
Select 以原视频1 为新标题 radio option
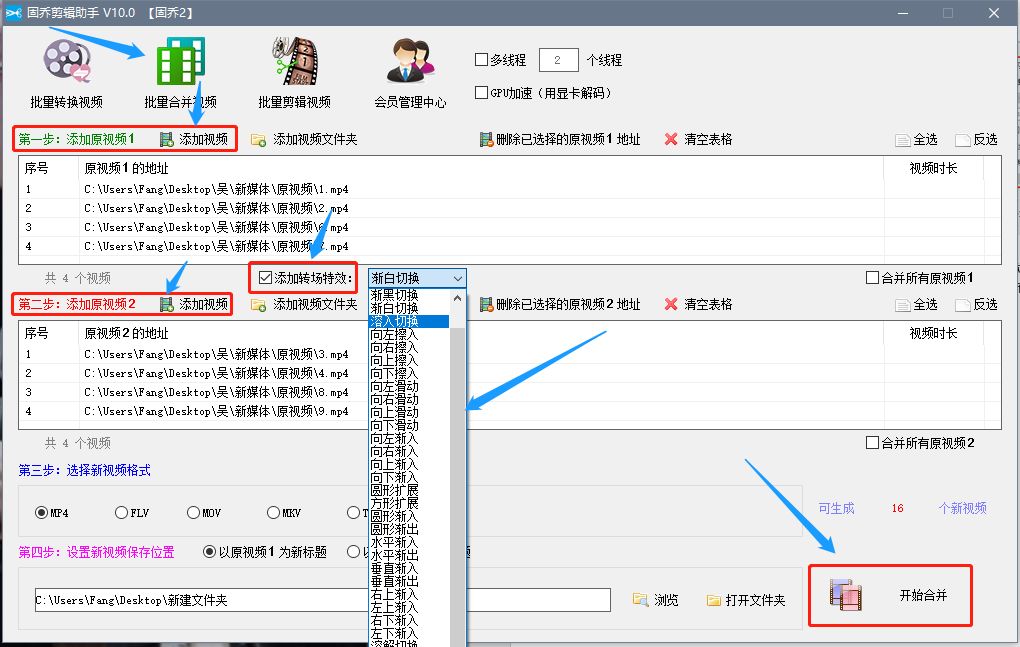pos(209,552)
